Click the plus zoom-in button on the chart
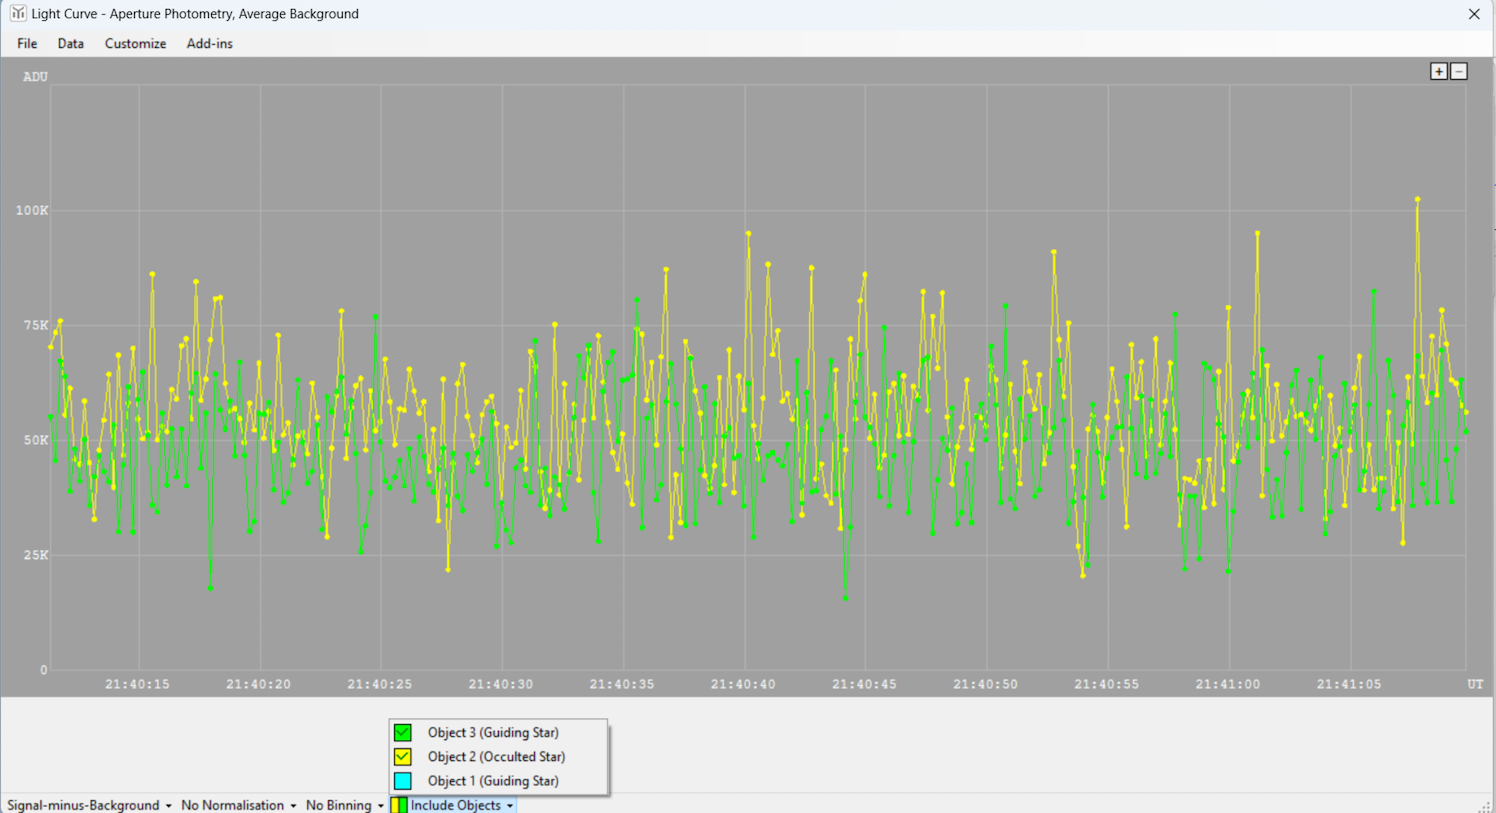 click(1438, 71)
